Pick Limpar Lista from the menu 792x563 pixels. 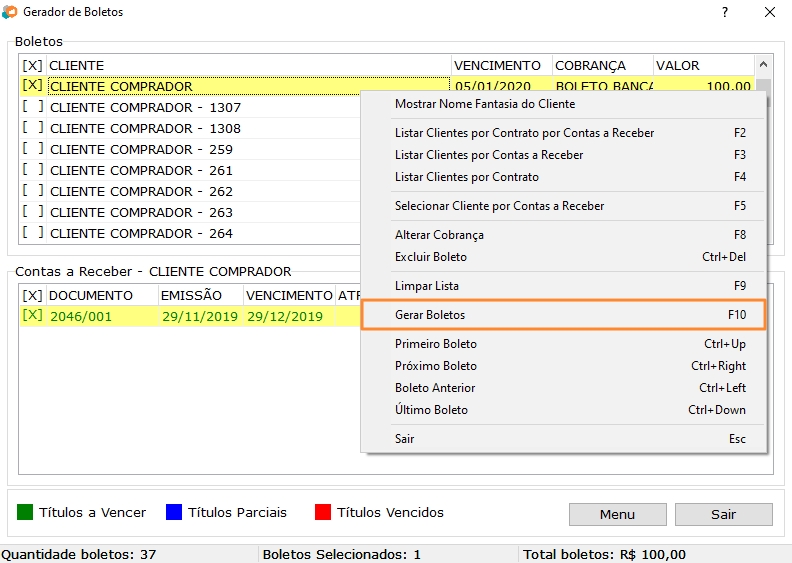click(427, 286)
